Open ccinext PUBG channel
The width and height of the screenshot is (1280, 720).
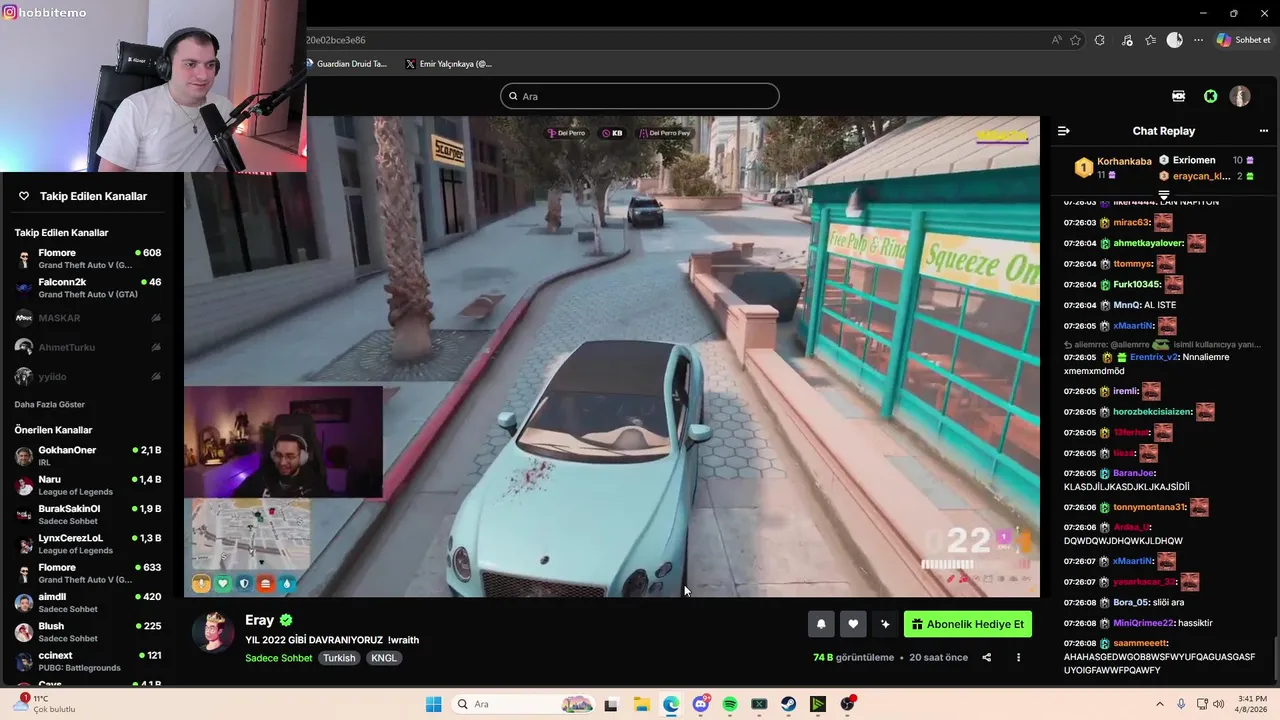tap(88, 661)
